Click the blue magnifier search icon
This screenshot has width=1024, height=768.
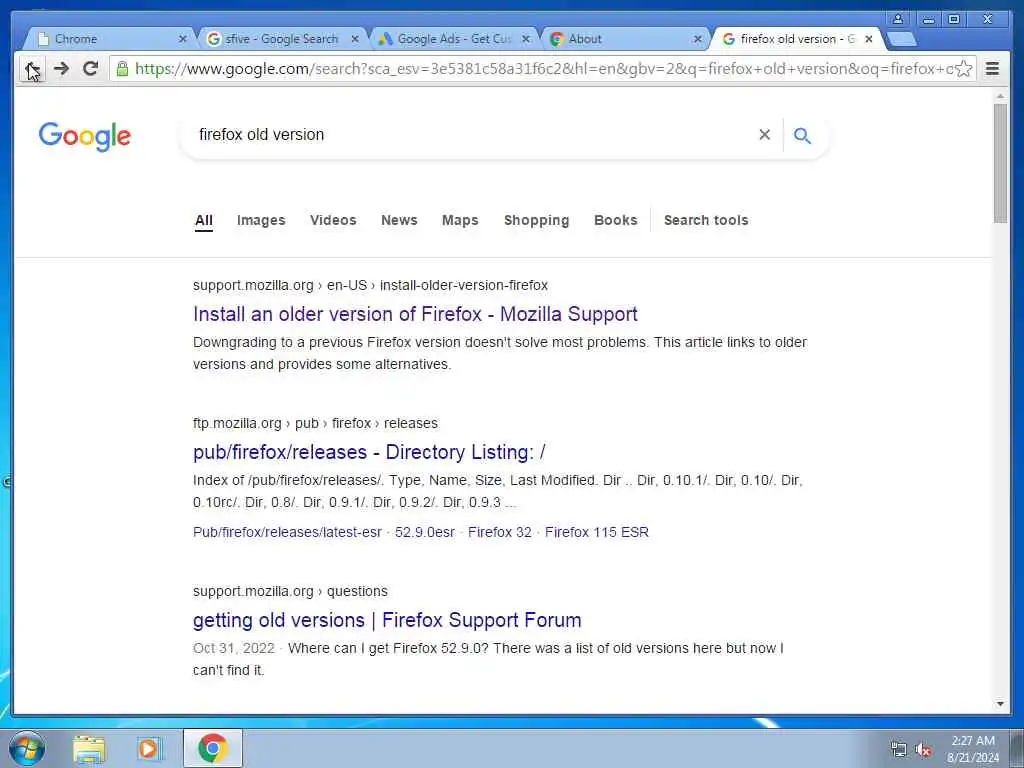click(802, 135)
